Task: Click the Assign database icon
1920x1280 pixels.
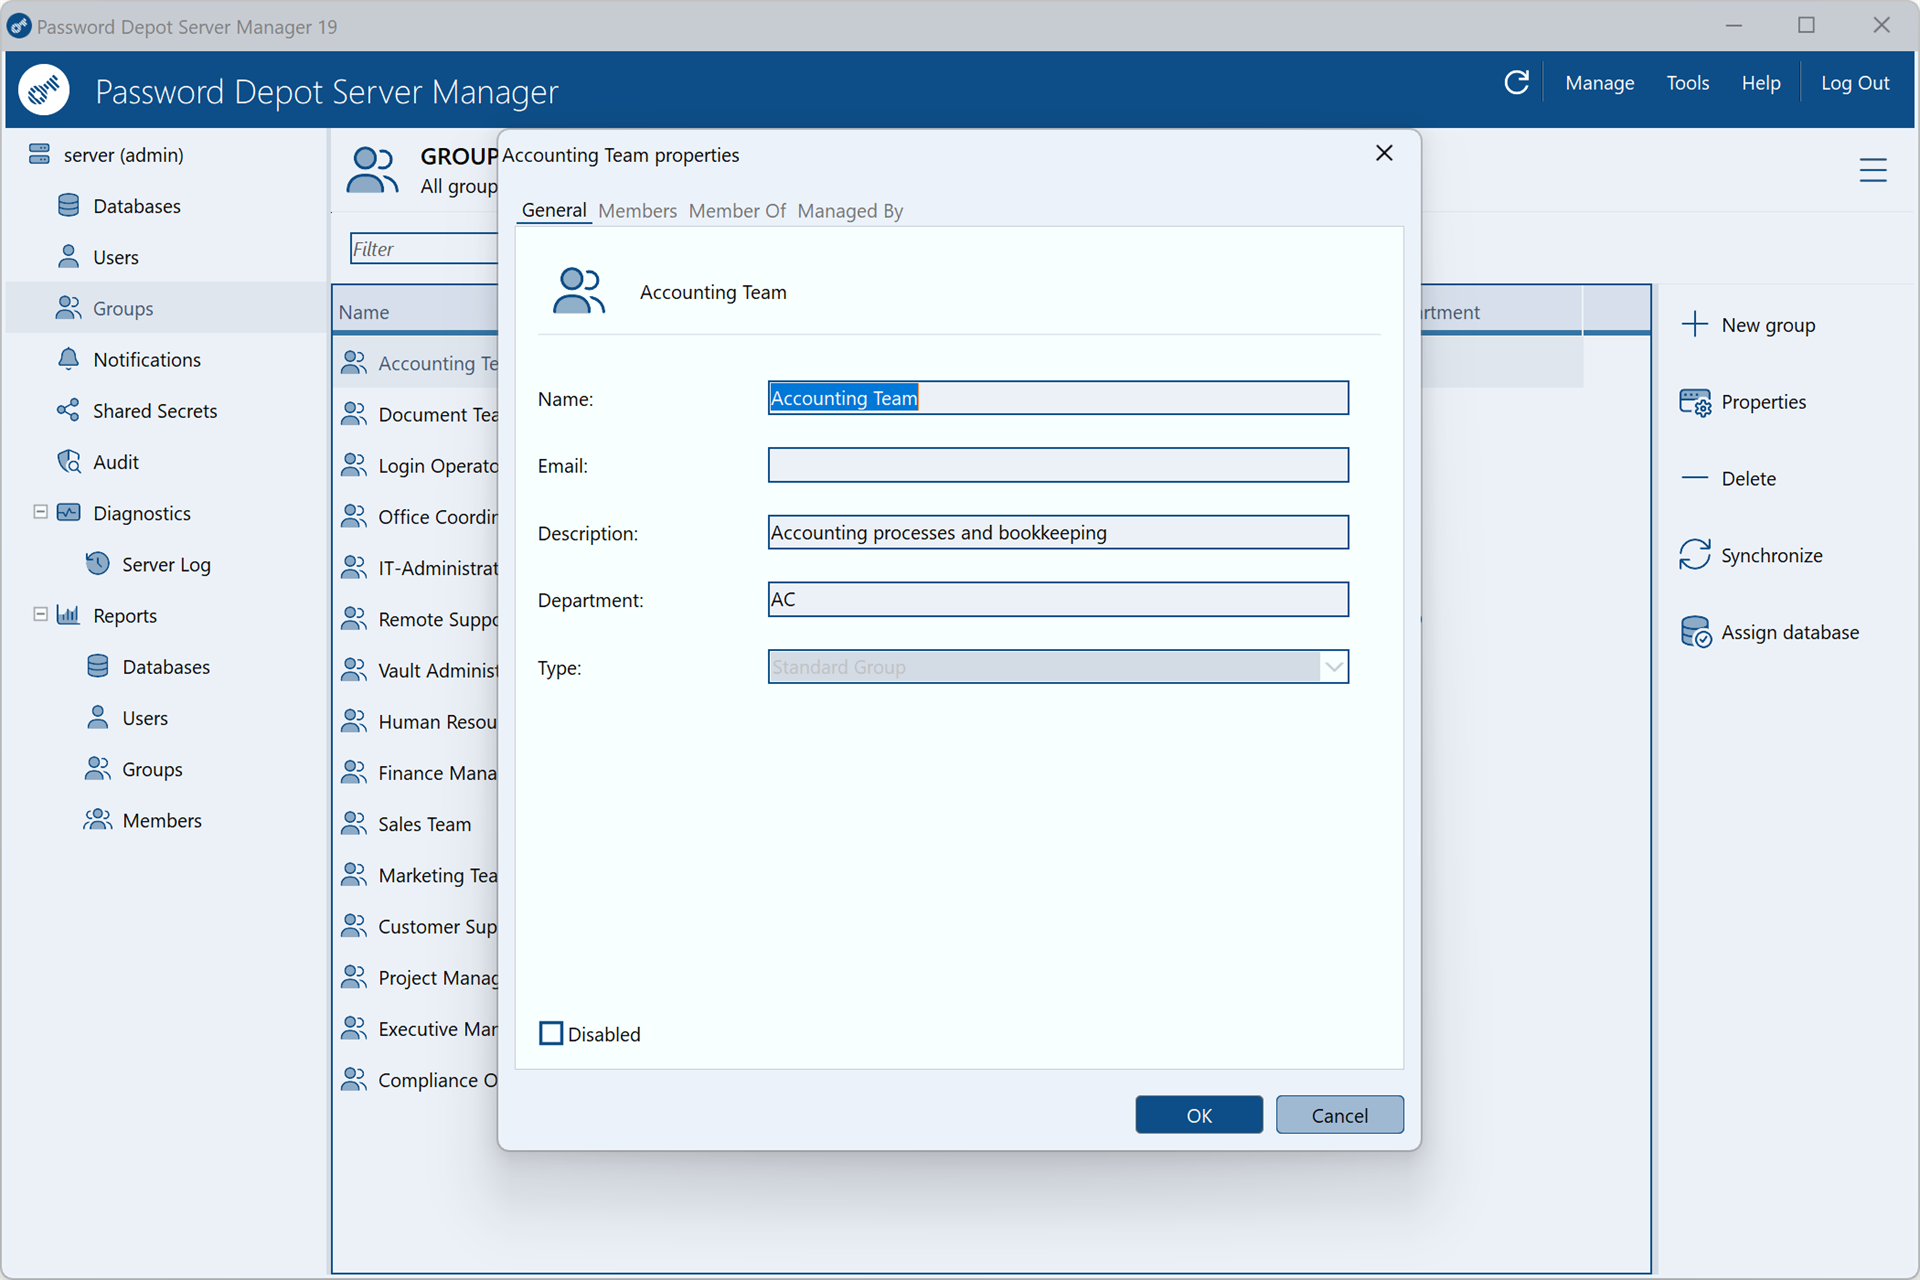Action: pyautogui.click(x=1695, y=632)
